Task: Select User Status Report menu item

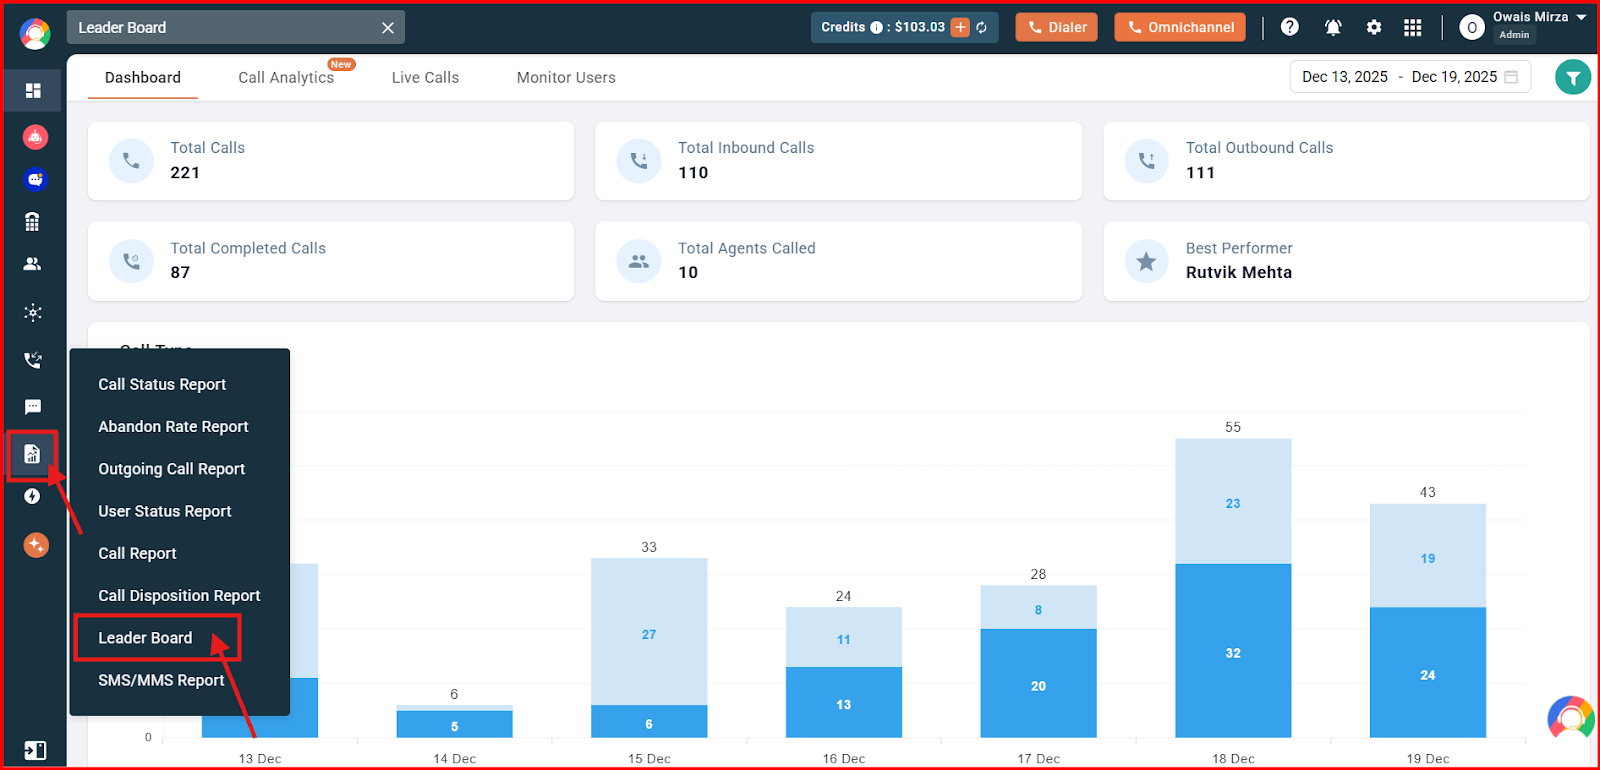Action: tap(165, 511)
